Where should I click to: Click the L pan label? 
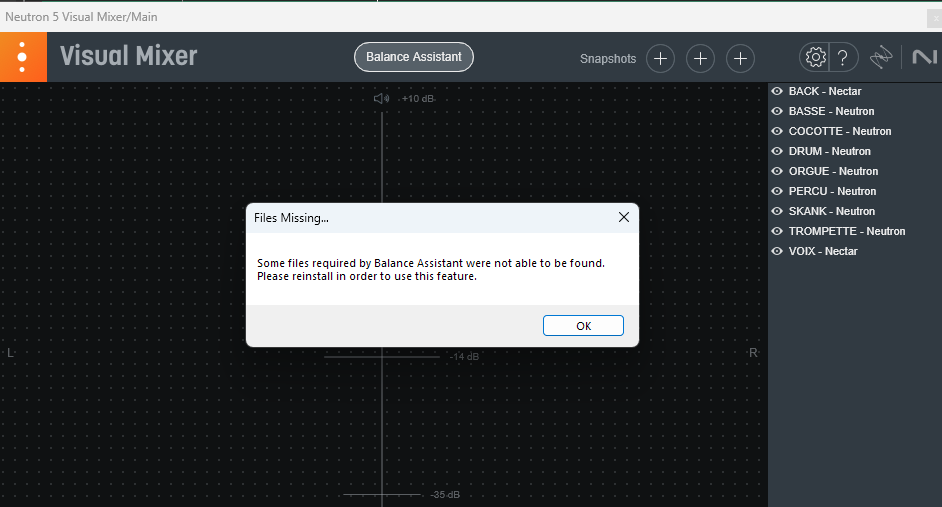10,353
